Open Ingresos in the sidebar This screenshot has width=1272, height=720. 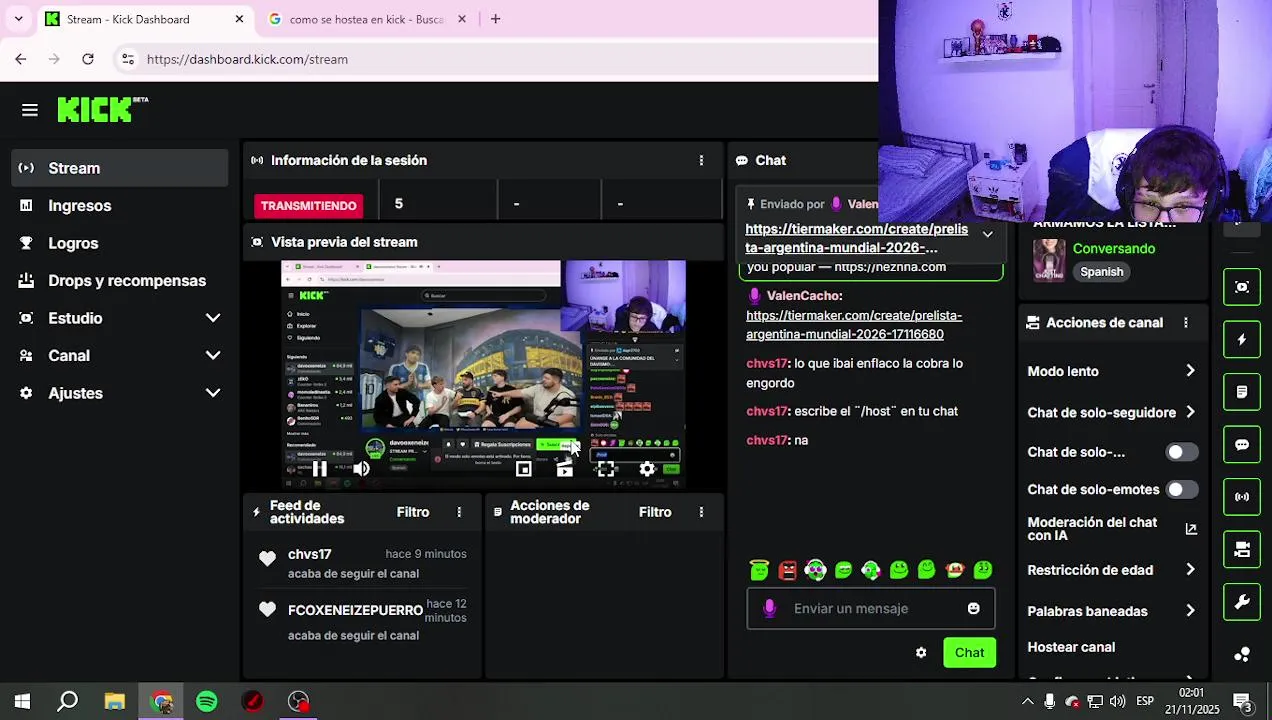pos(120,206)
